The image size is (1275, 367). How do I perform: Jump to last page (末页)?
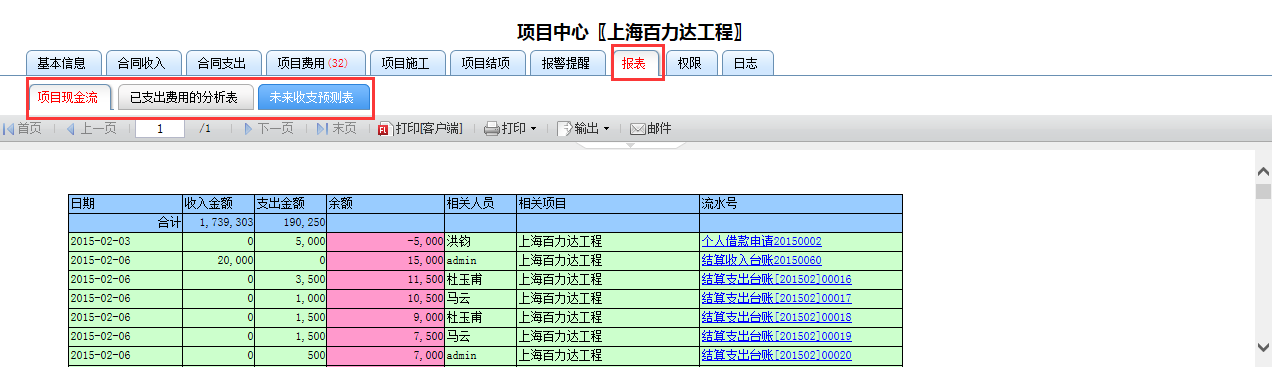click(336, 128)
